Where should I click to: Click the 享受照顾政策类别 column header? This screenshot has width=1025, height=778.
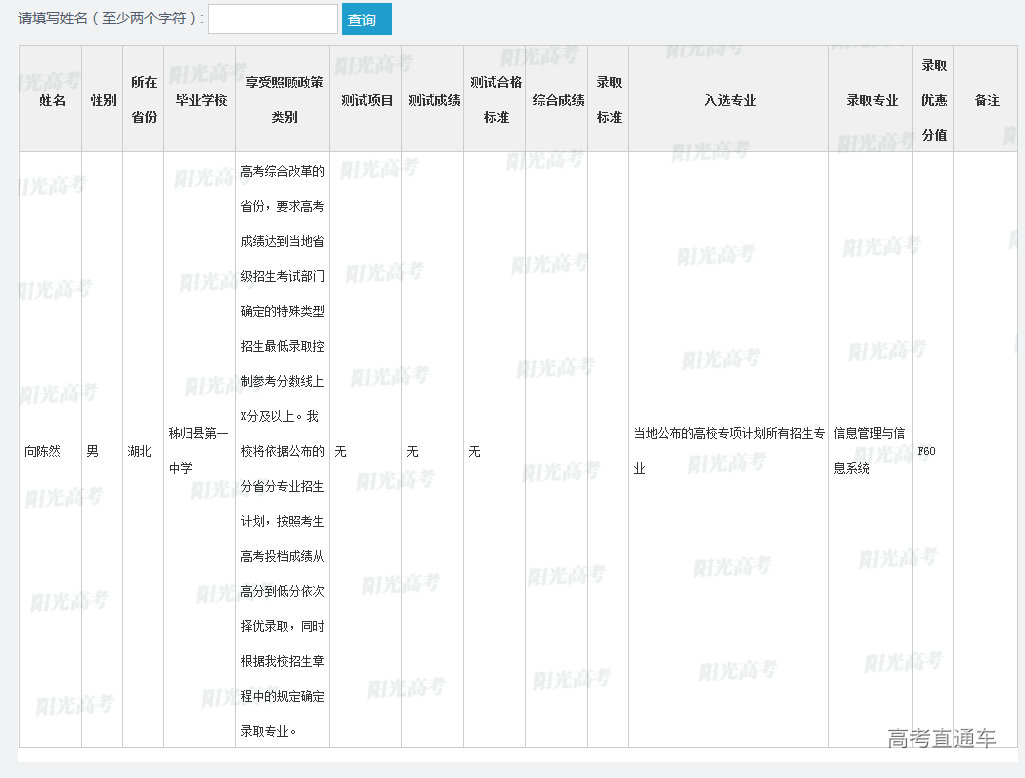[x=284, y=100]
